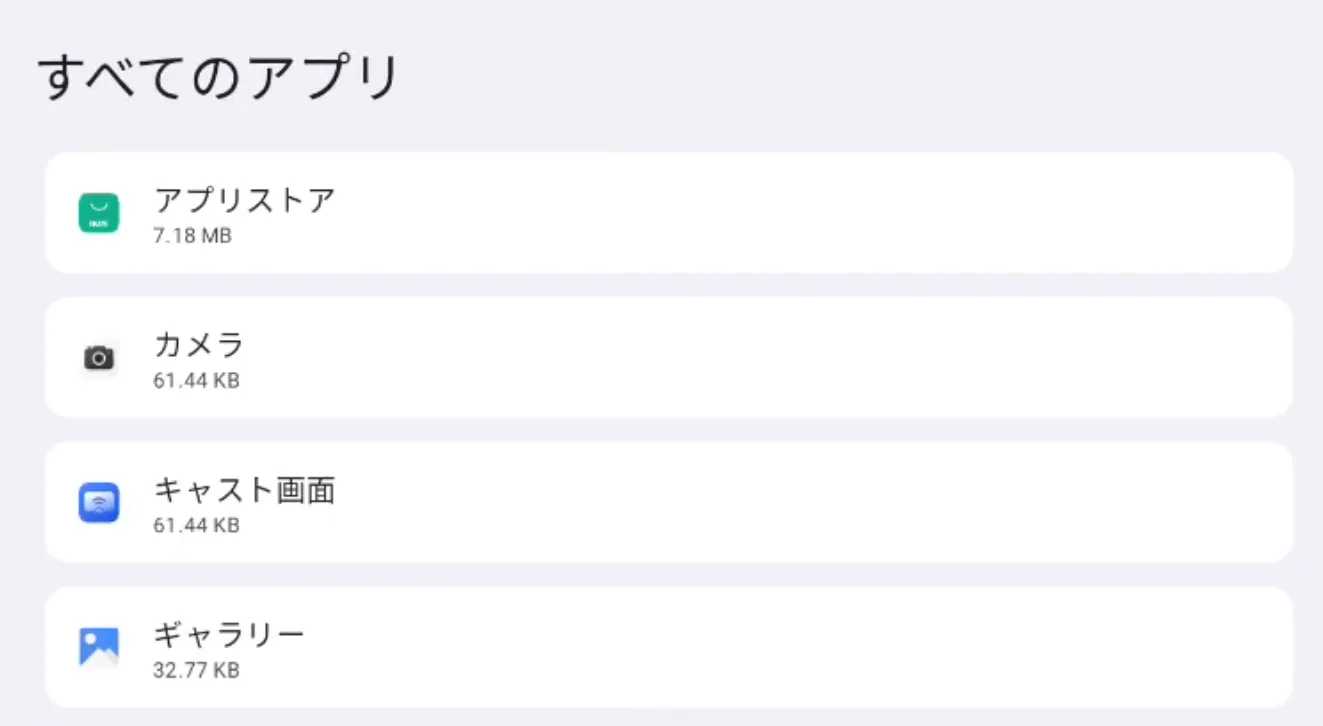The height and width of the screenshot is (726, 1323).
Task: Click the green App Store icon
Action: pos(99,213)
